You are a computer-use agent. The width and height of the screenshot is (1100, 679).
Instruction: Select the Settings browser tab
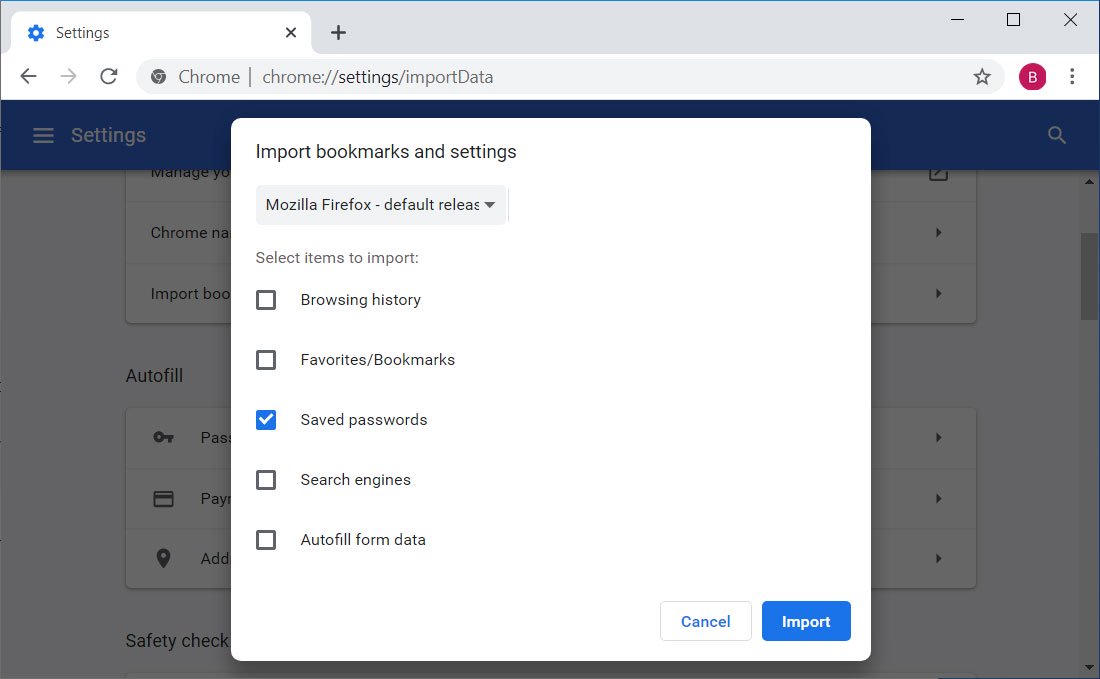click(x=150, y=33)
